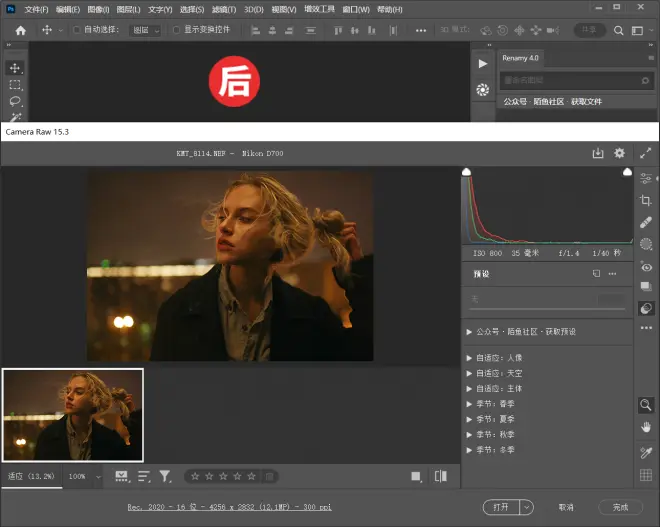The height and width of the screenshot is (527, 660).
Task: Select the Red Eye removal tool
Action: click(646, 267)
